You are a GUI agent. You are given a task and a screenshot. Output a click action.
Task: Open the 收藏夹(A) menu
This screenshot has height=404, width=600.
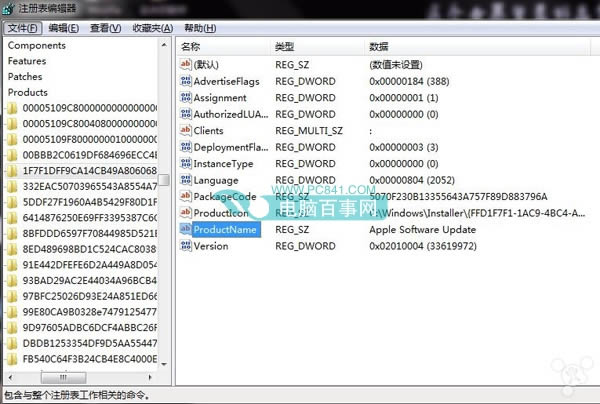[152, 28]
